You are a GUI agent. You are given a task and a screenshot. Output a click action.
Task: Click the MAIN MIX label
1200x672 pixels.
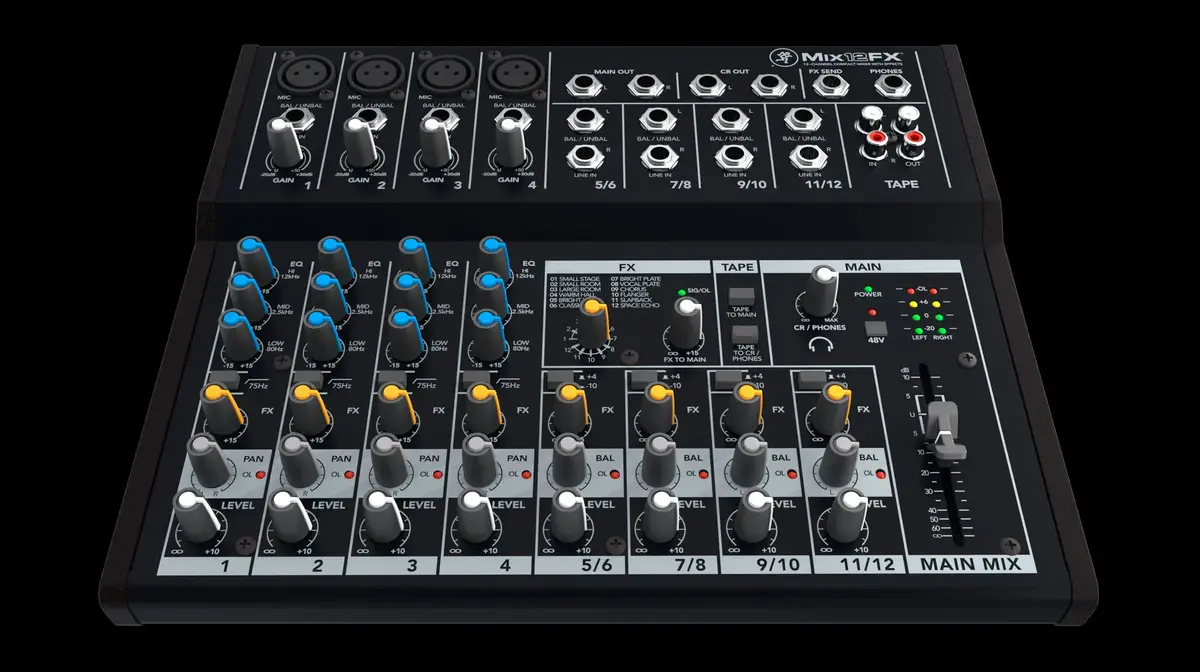969,565
